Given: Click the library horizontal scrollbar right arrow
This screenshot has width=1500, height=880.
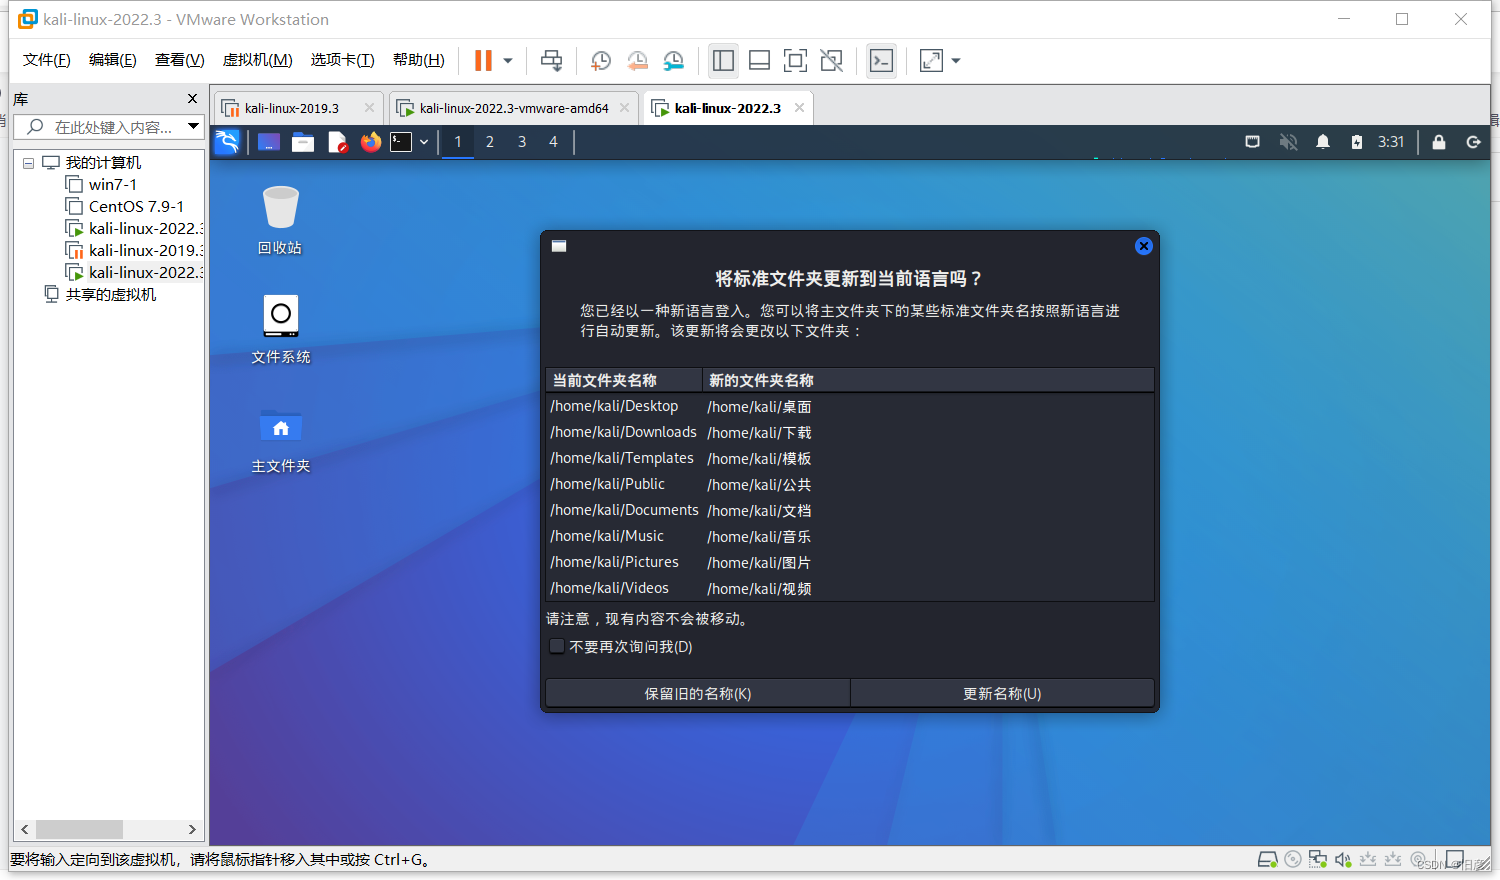Looking at the screenshot, I should 192,830.
